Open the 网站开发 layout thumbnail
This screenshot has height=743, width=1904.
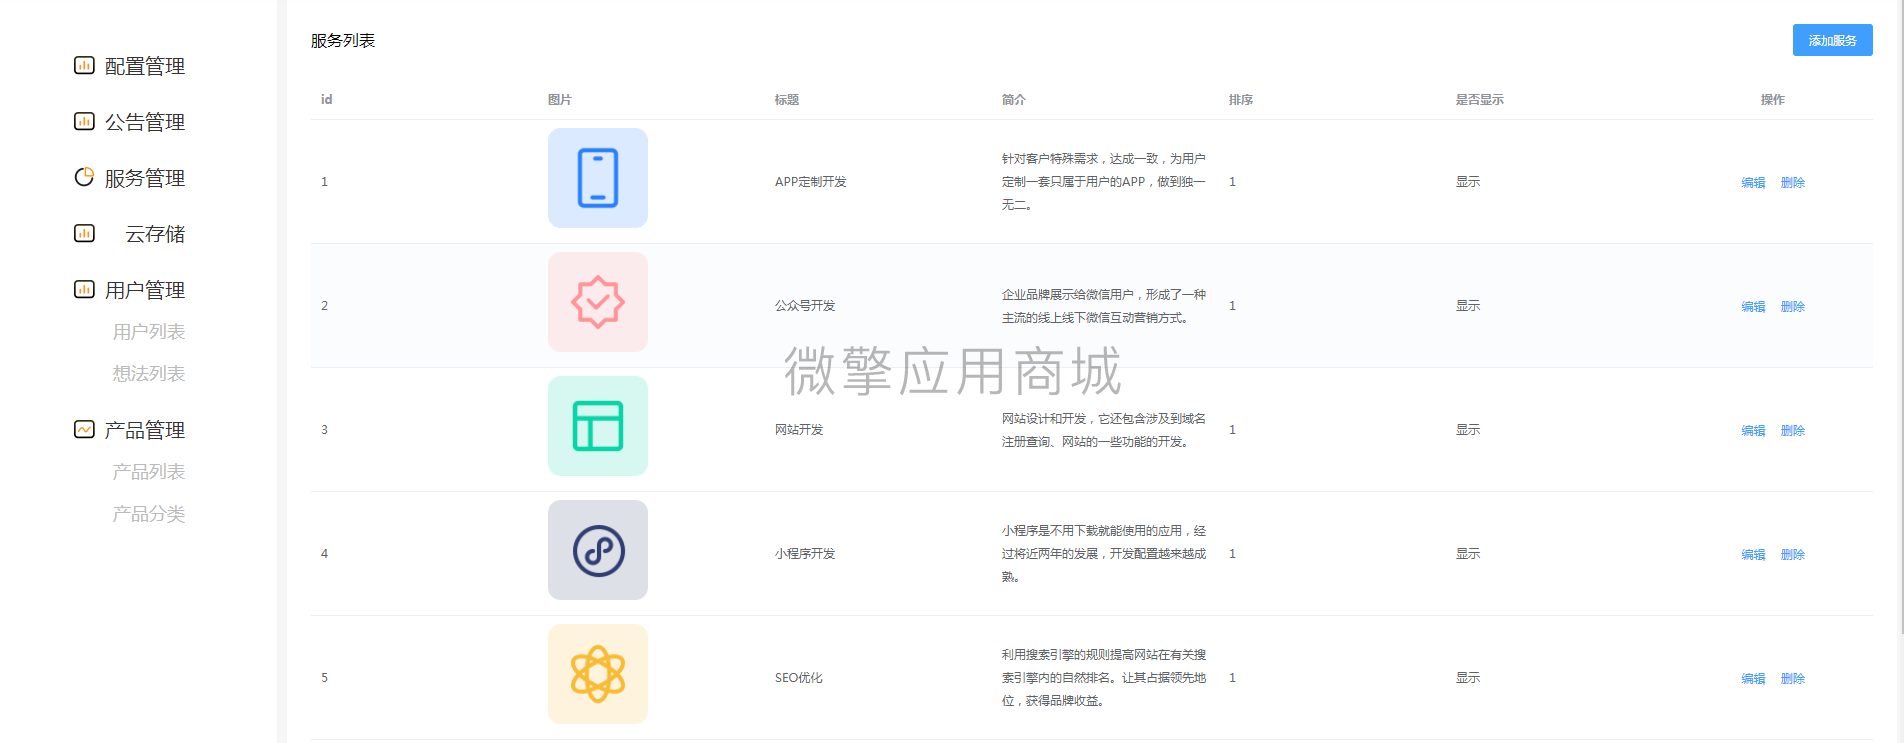pos(598,426)
